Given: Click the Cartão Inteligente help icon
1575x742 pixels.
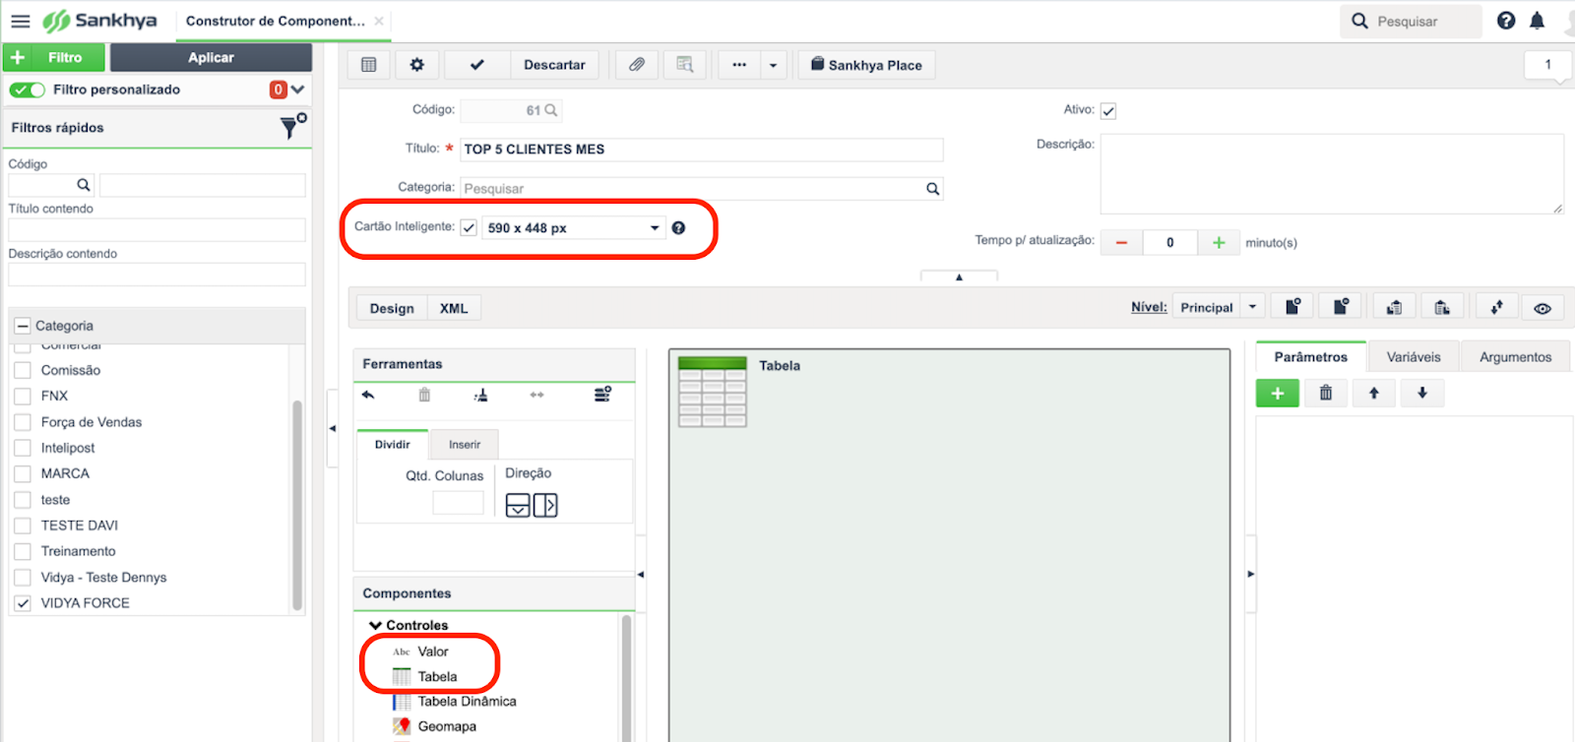Looking at the screenshot, I should pyautogui.click(x=678, y=228).
